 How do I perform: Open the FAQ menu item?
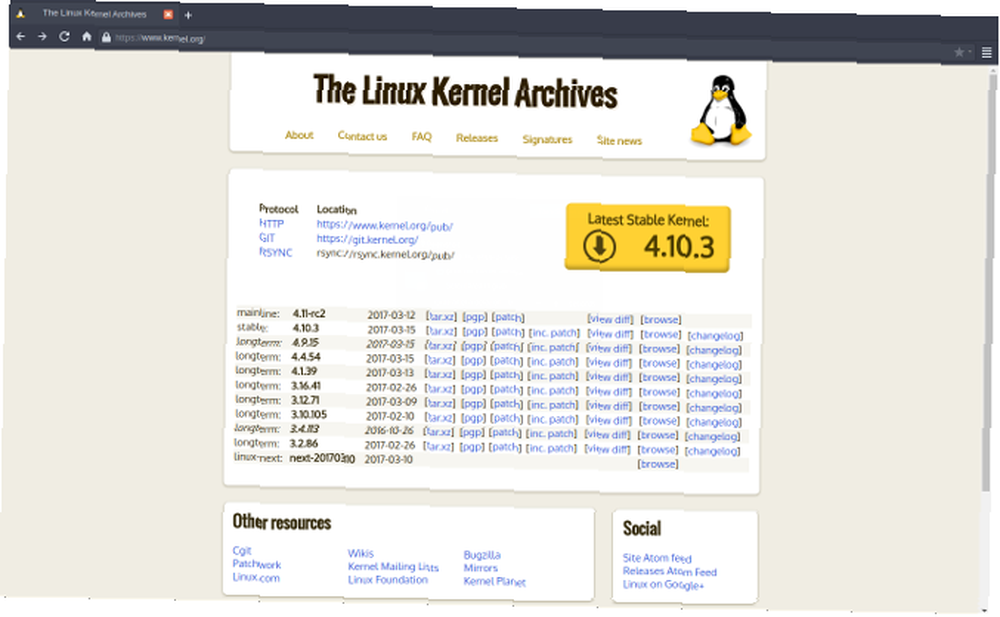pyautogui.click(x=422, y=137)
